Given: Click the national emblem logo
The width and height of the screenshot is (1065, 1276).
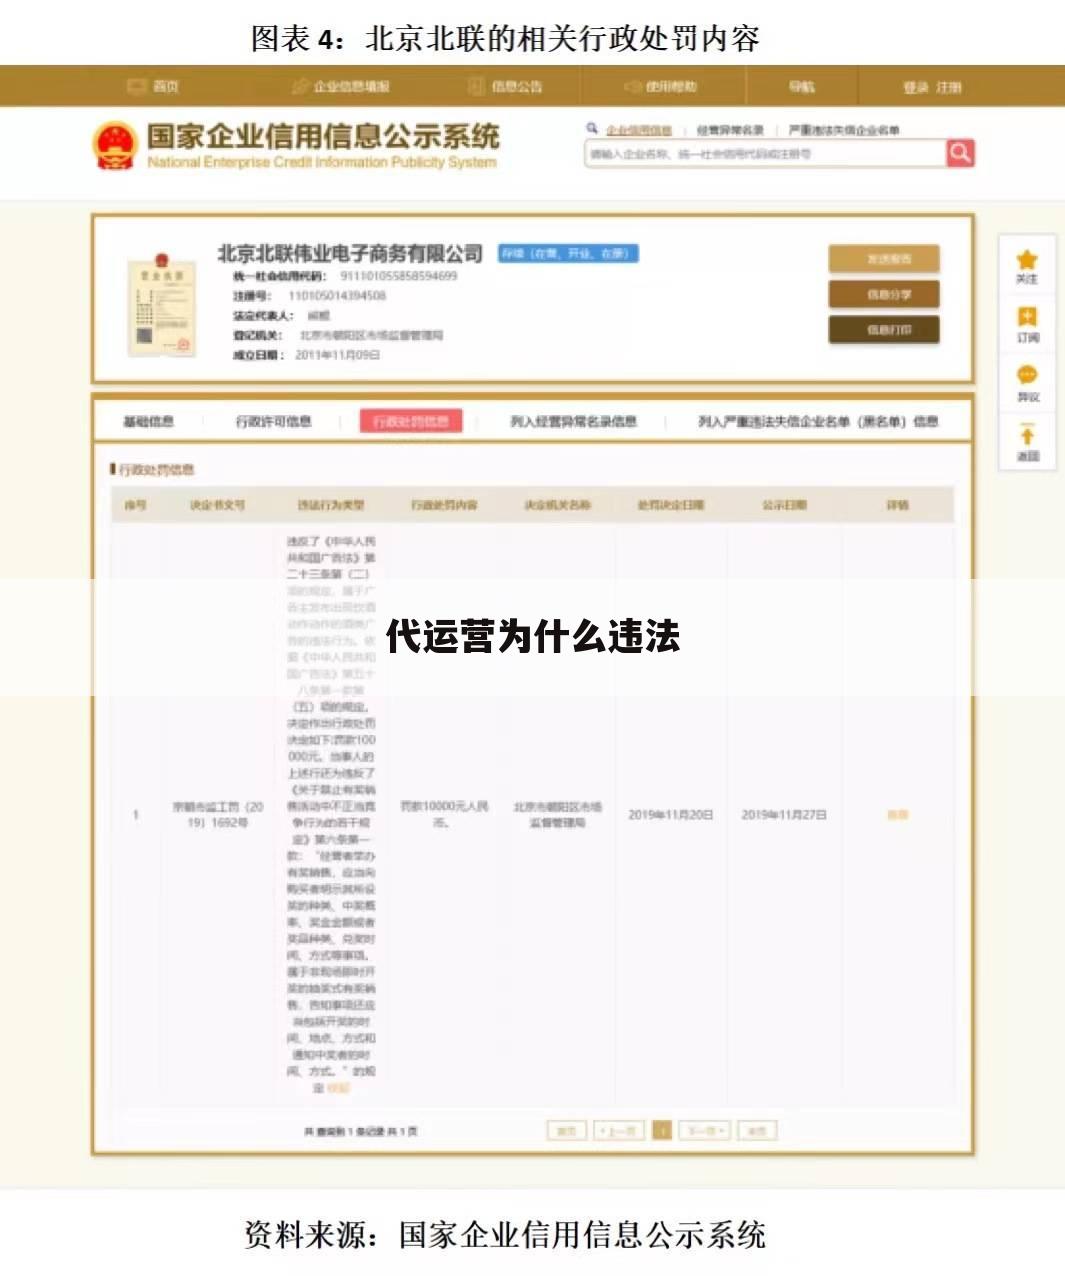Looking at the screenshot, I should coord(114,146).
